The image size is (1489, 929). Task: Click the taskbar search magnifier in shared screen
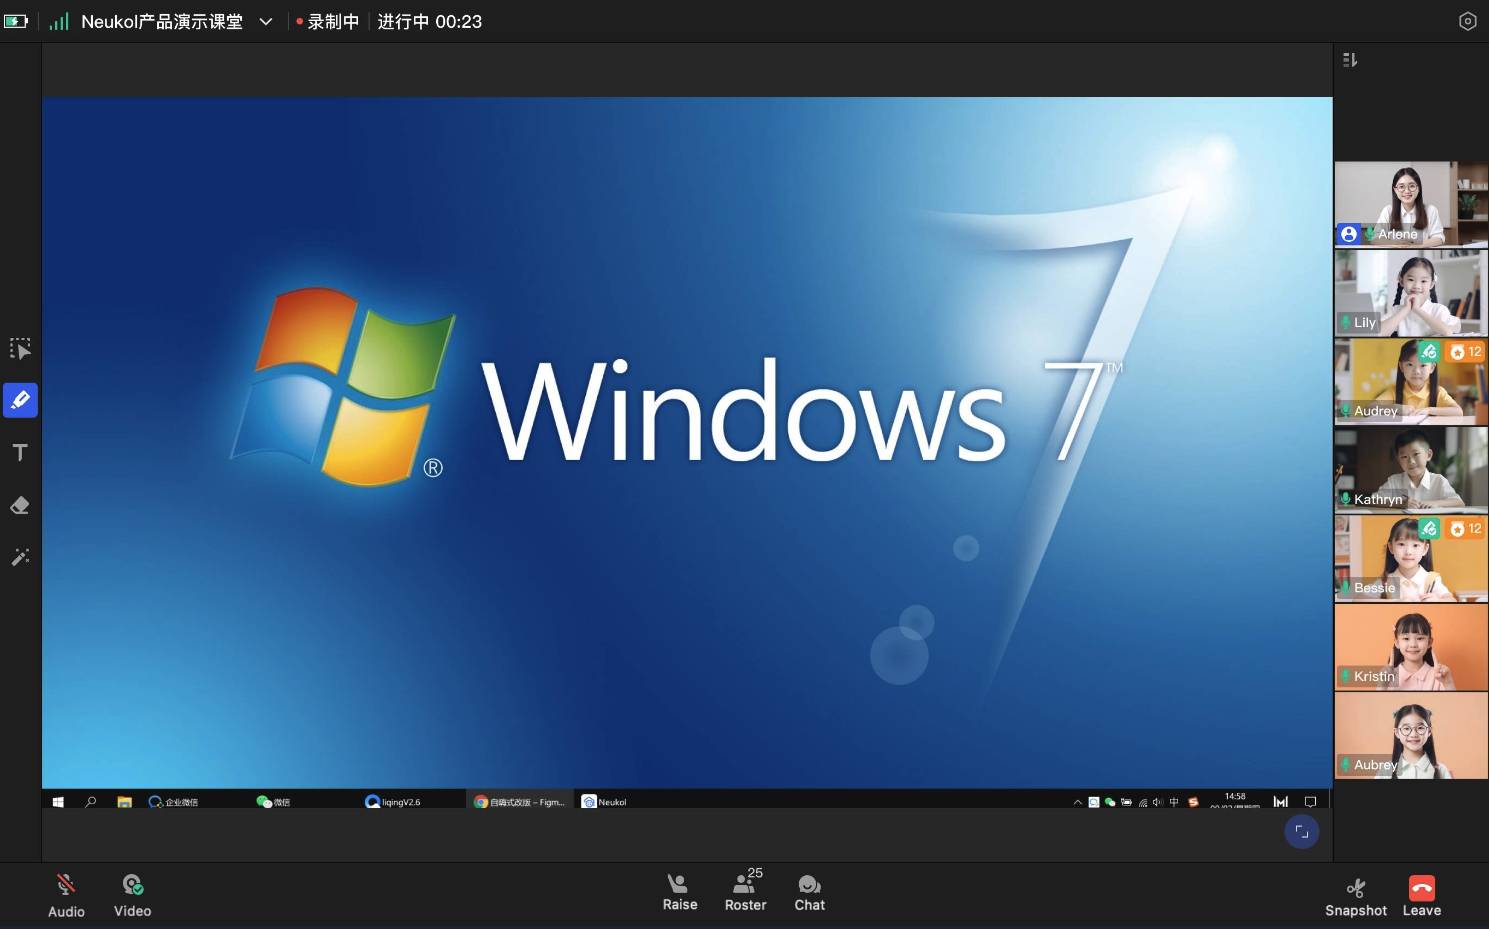coord(91,802)
